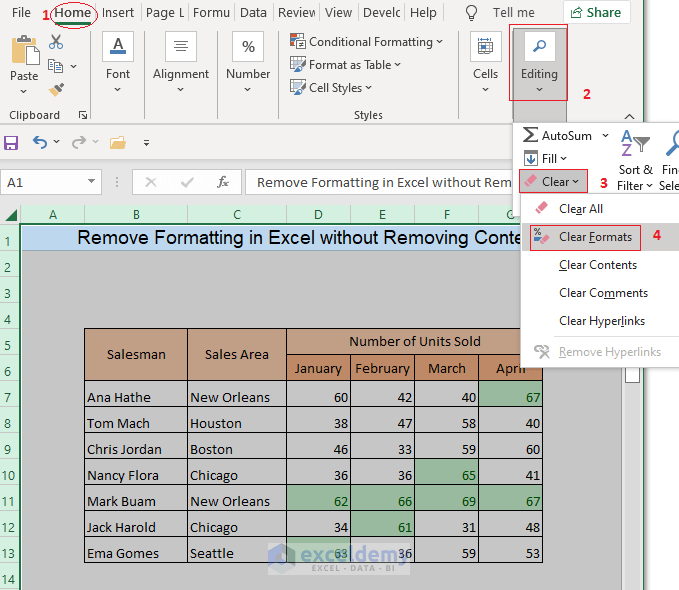Image resolution: width=679 pixels, height=590 pixels.
Task: Open the Clear dropdown button
Action: (x=553, y=182)
